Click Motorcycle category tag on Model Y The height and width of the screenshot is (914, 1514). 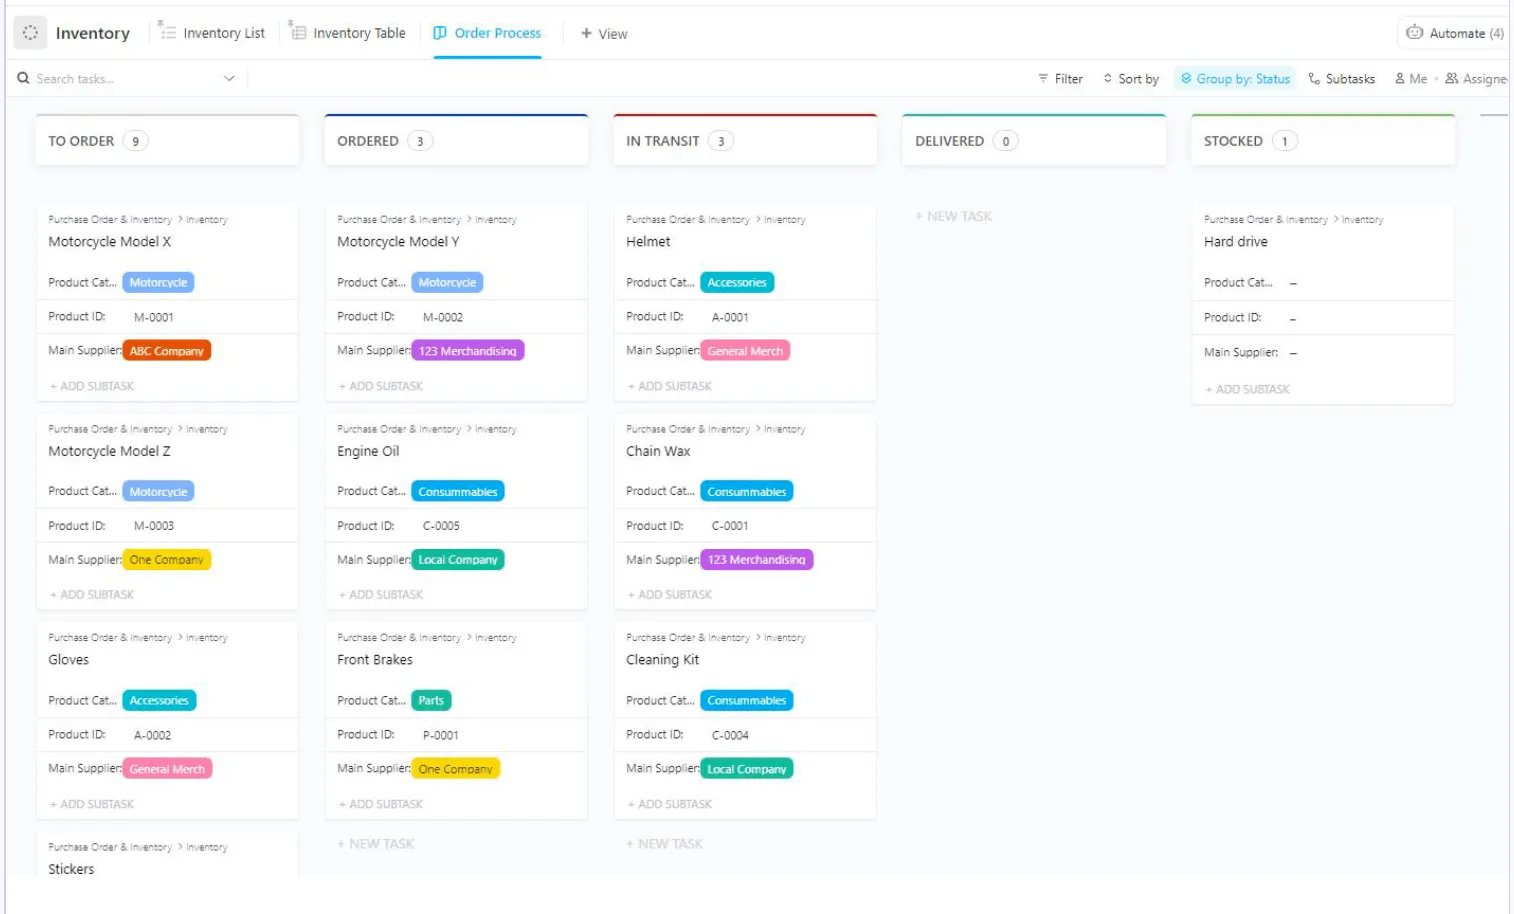pyautogui.click(x=448, y=283)
